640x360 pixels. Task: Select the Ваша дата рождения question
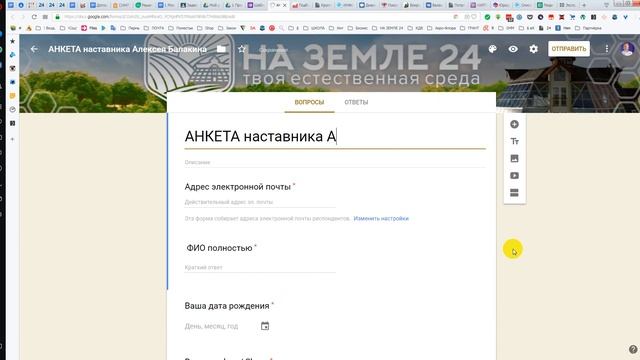pos(227,306)
